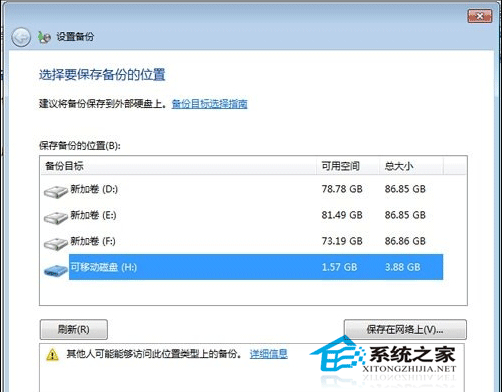The height and width of the screenshot is (392, 502).
Task: Click the 81.49 GB free space value
Action: 342,215
